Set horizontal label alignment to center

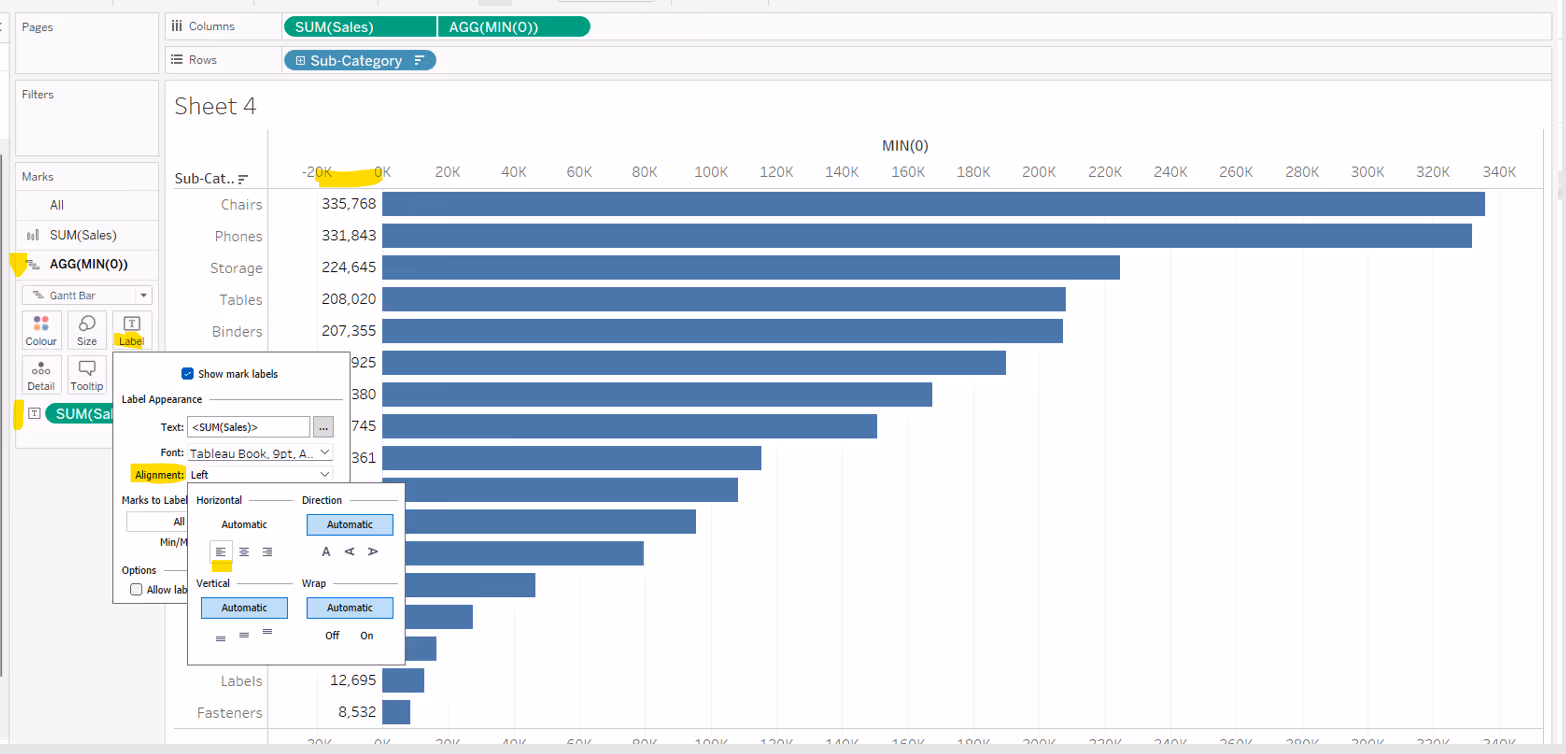click(244, 552)
